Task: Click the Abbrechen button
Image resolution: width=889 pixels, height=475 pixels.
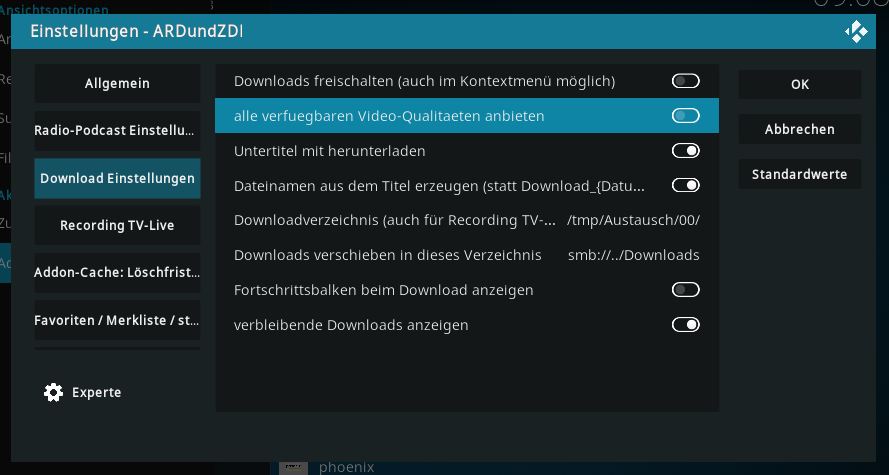Action: pyautogui.click(x=800, y=129)
